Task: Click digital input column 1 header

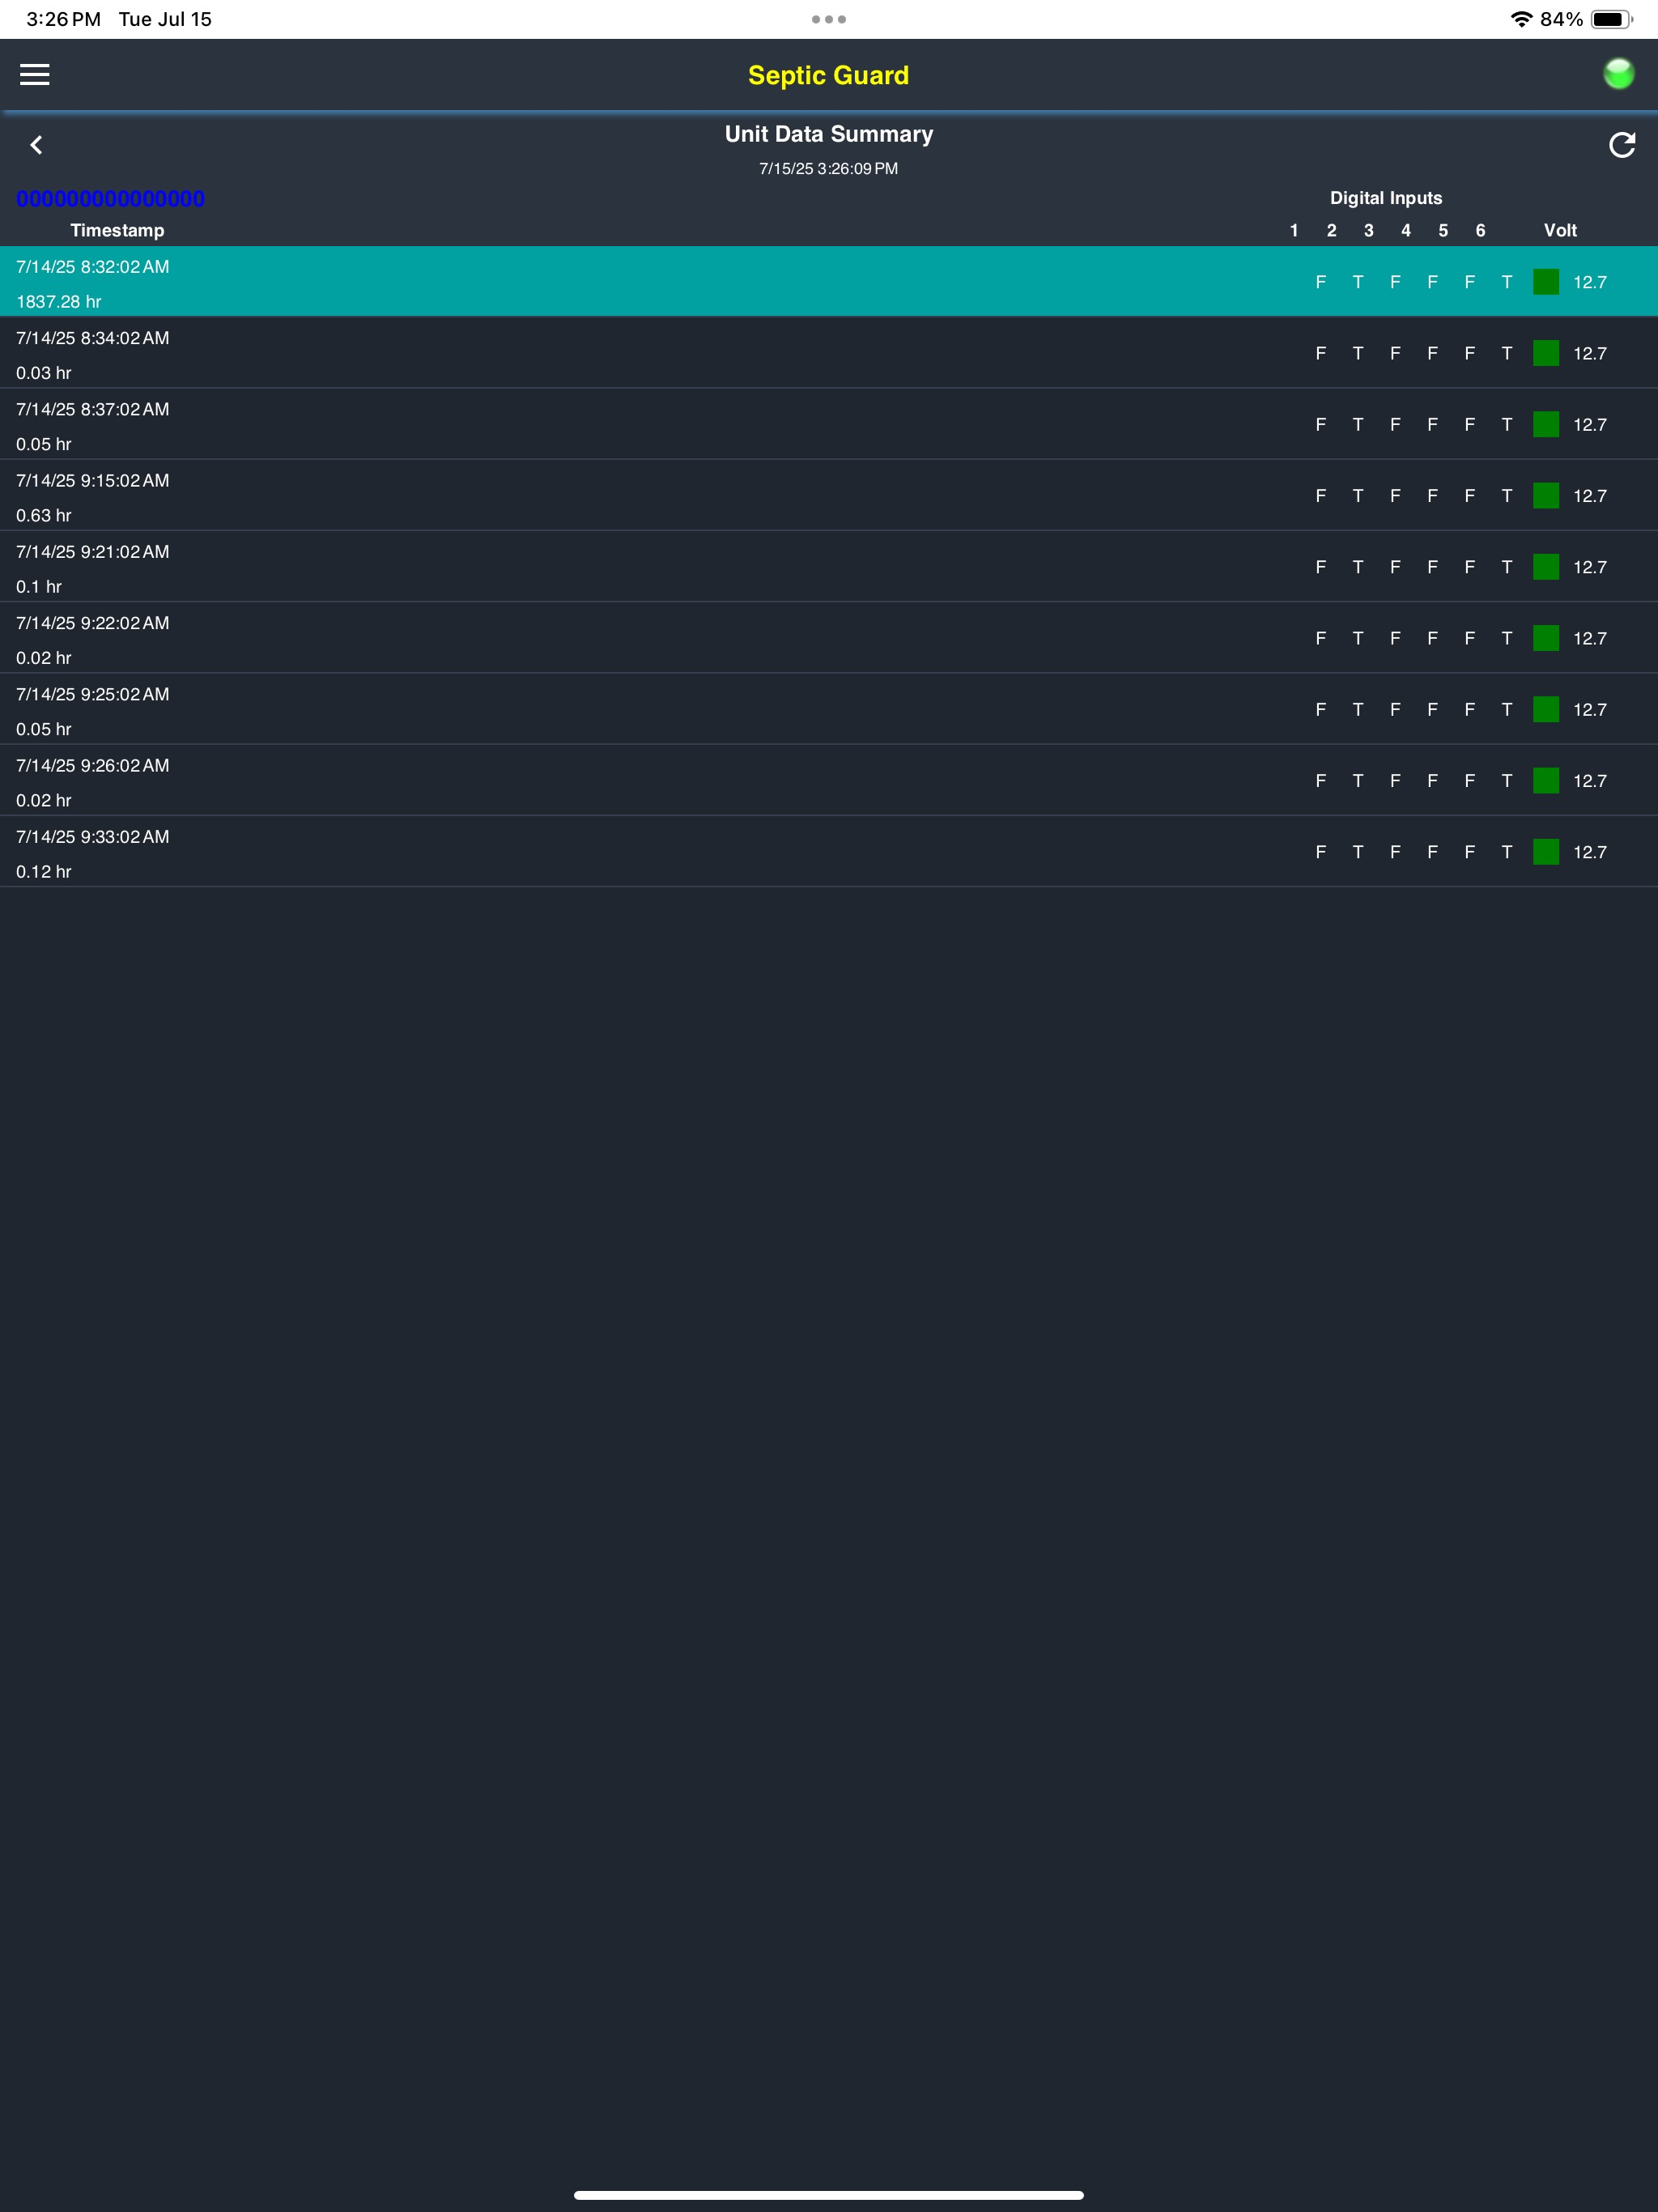Action: coord(1294,230)
